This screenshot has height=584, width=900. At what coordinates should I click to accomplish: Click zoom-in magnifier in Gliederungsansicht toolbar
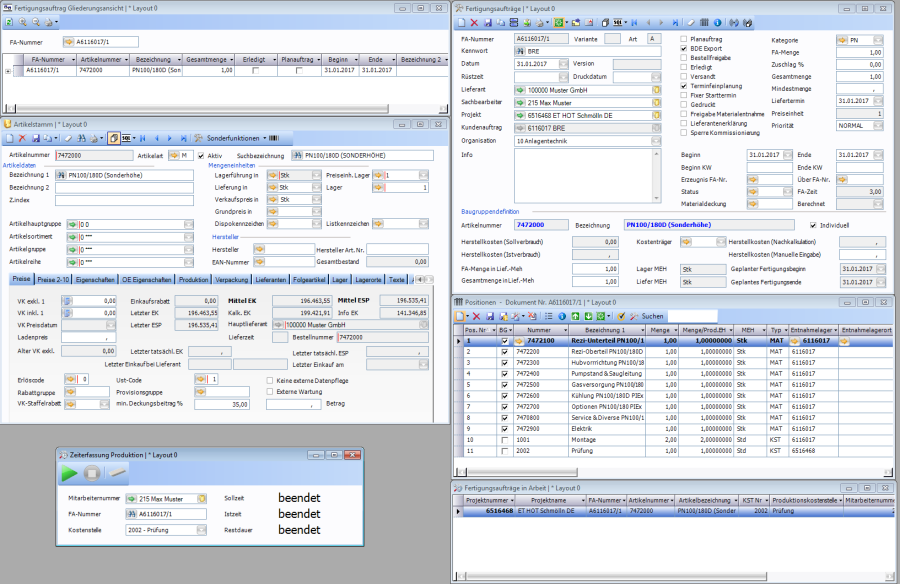point(24,21)
